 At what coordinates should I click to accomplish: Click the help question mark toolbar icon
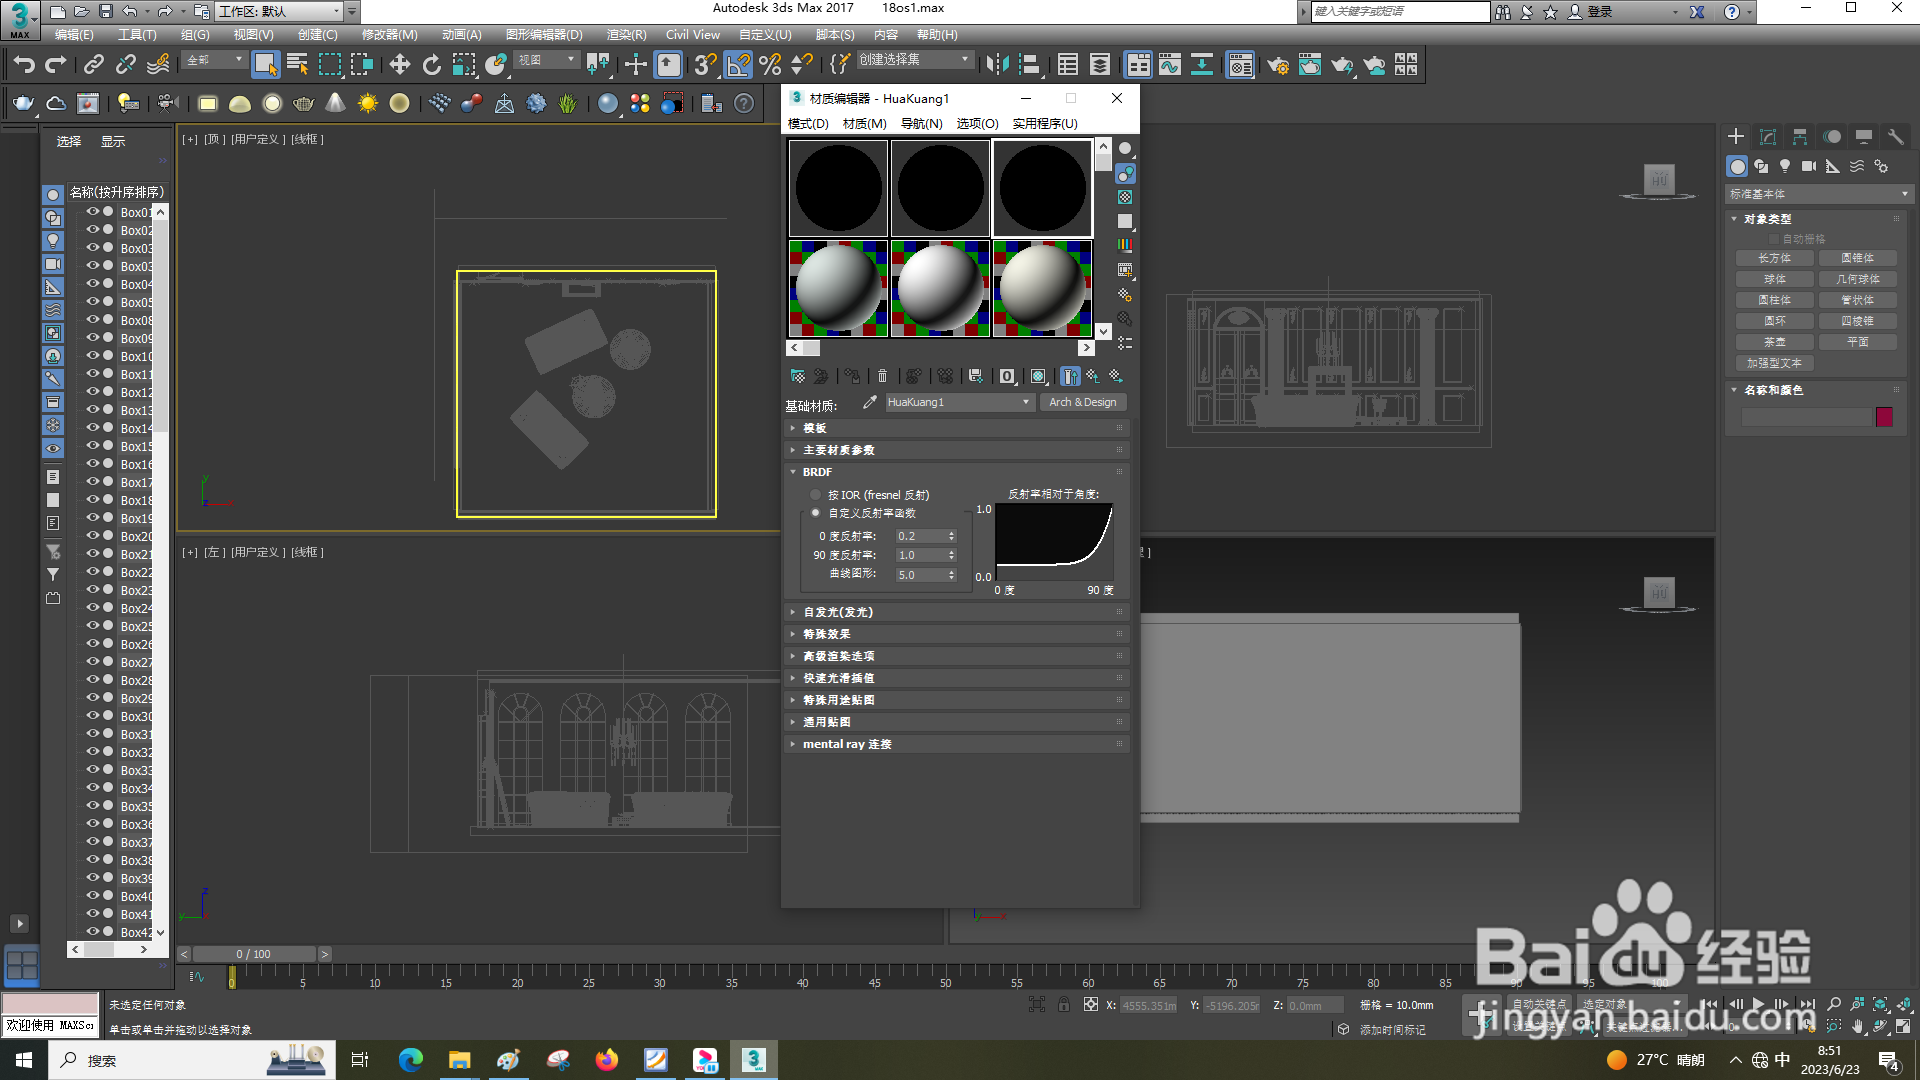pyautogui.click(x=744, y=103)
